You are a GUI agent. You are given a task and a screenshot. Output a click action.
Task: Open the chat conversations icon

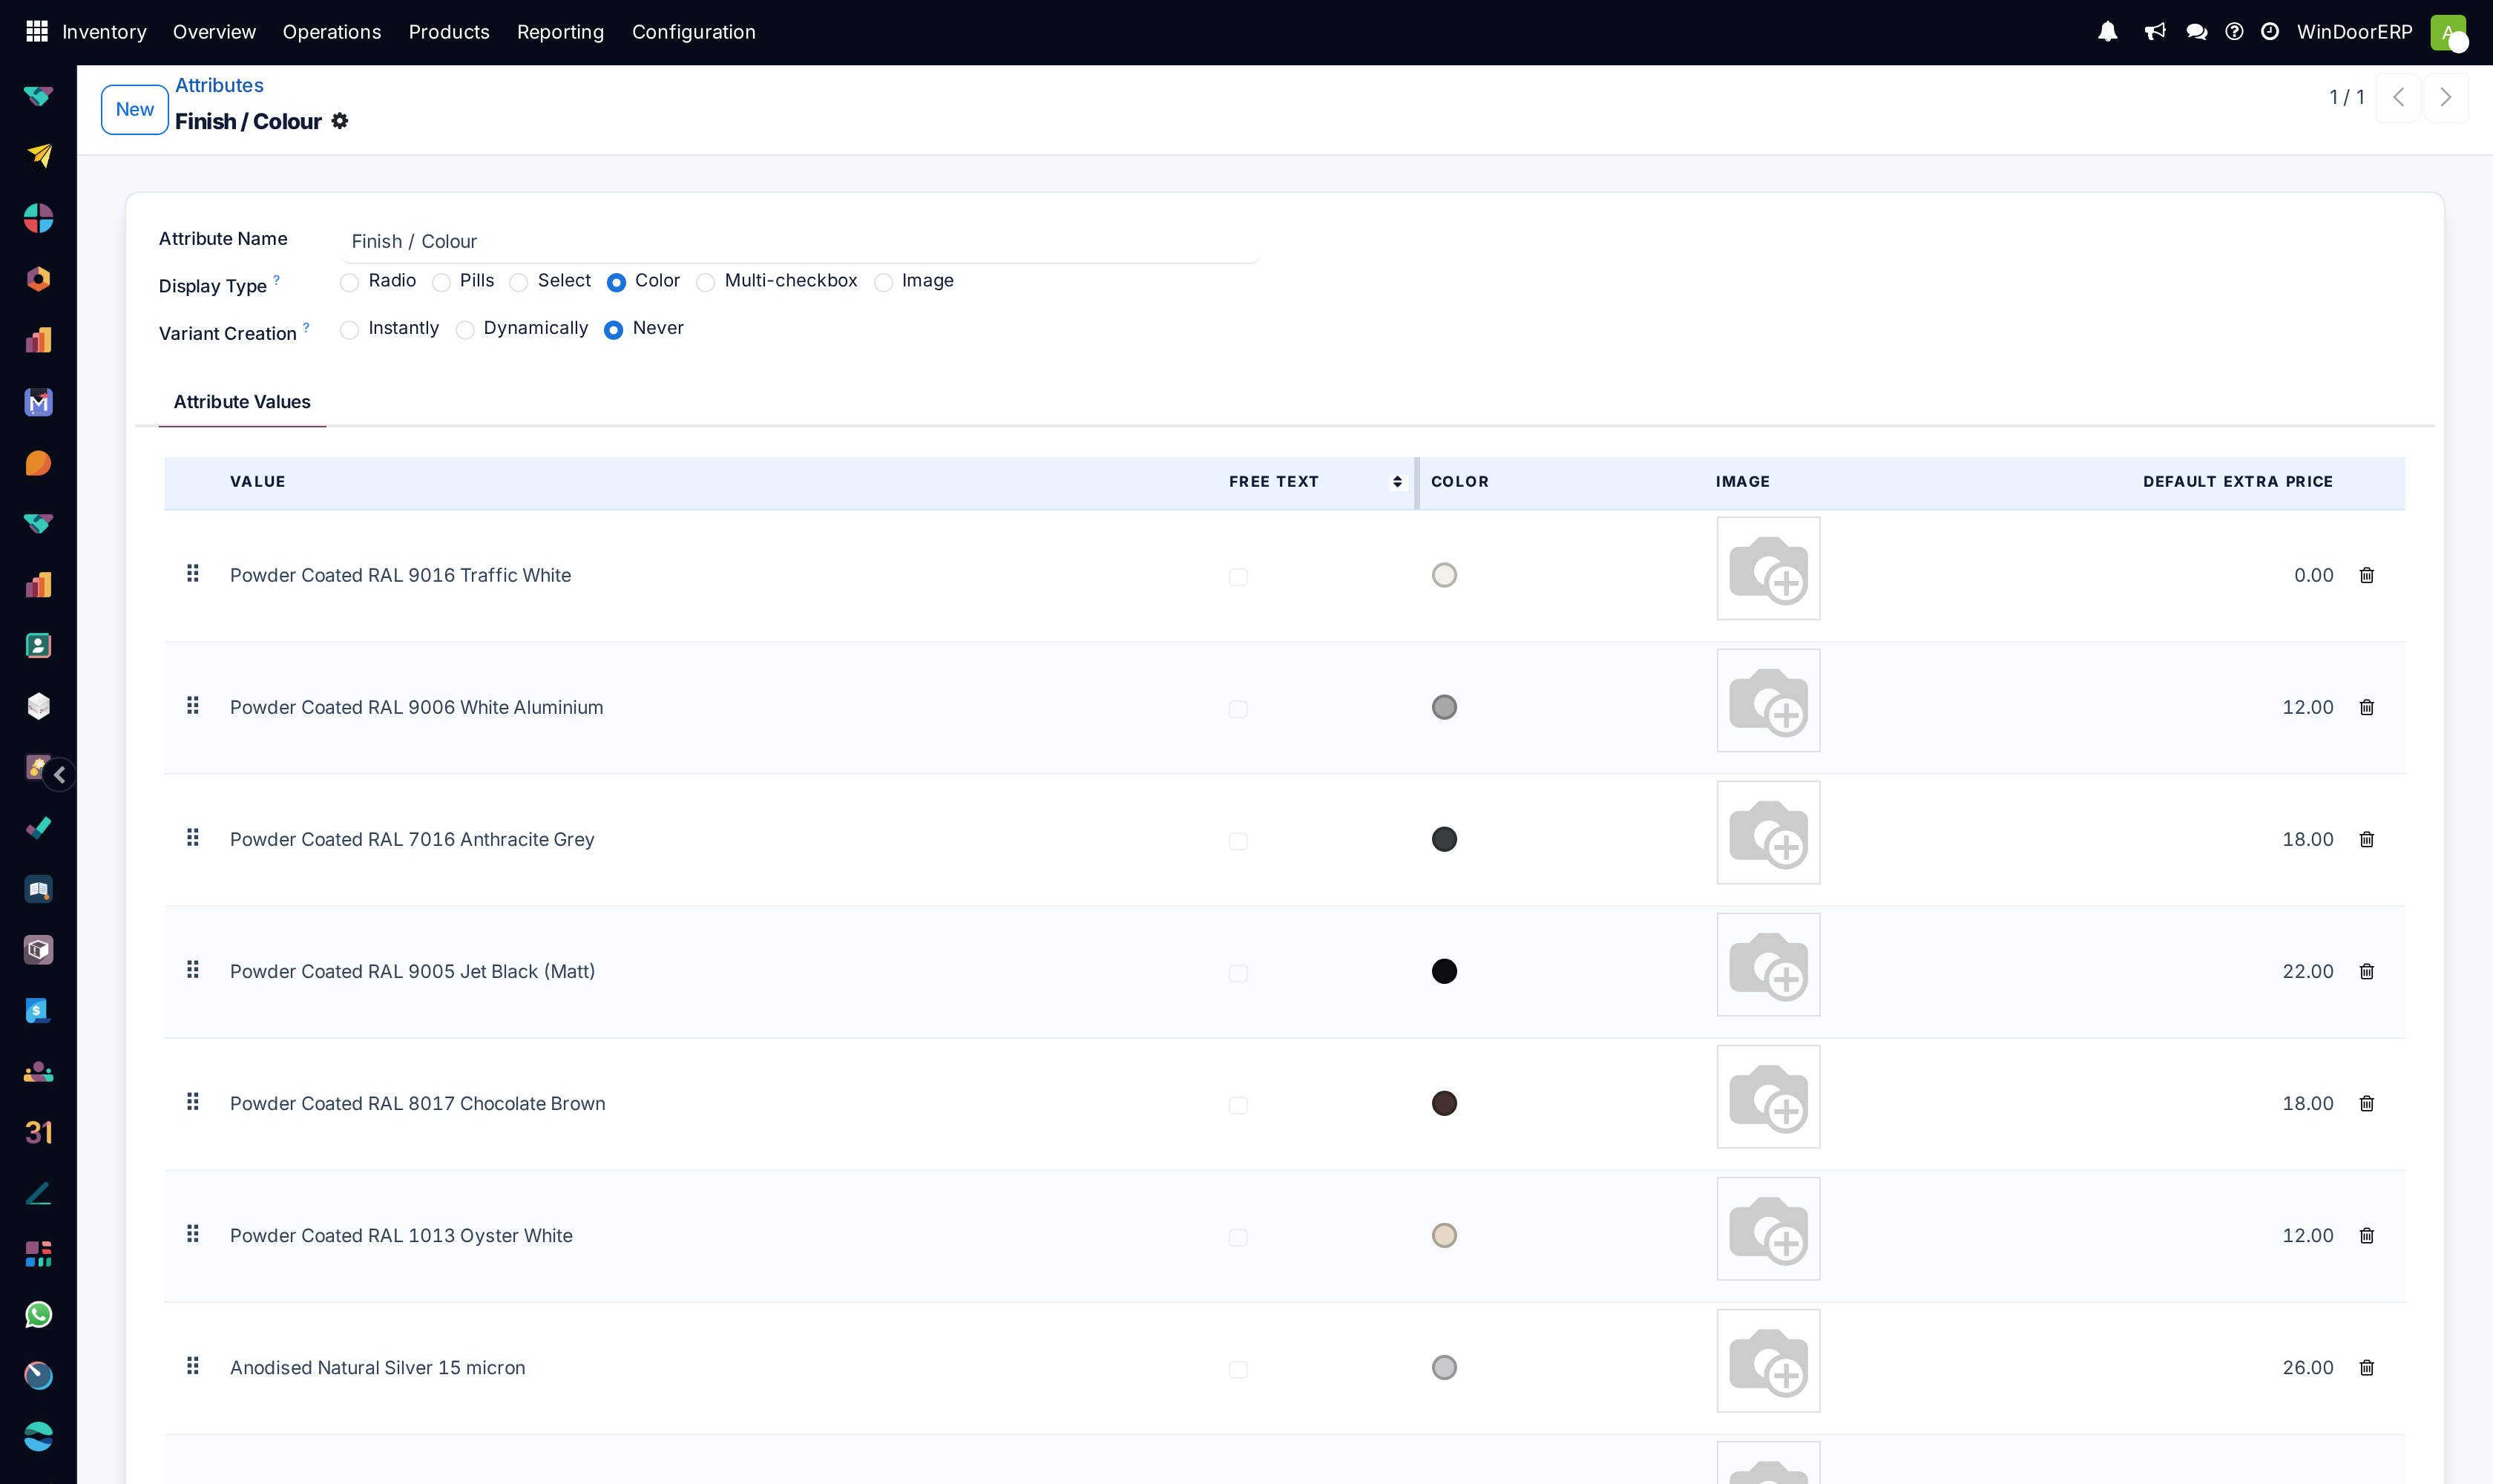pos(2196,31)
